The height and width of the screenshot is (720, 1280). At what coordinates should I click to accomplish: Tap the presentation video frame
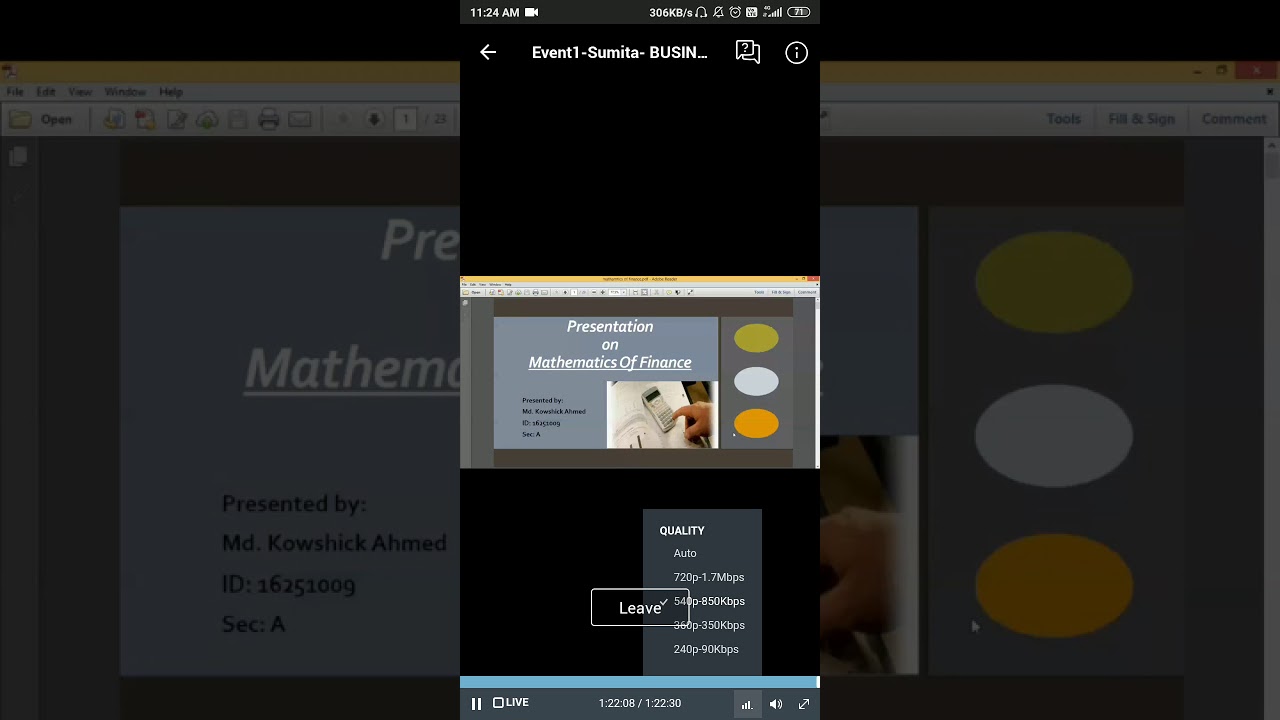click(640, 372)
